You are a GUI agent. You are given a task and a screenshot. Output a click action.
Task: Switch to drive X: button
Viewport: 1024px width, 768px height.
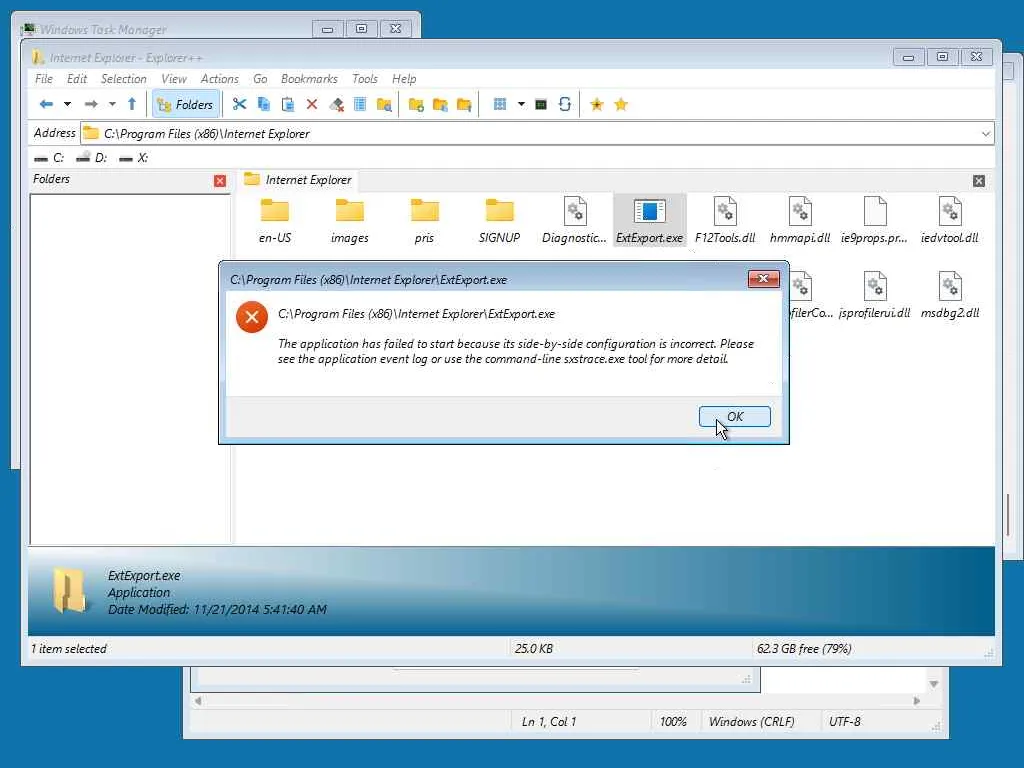coord(134,157)
